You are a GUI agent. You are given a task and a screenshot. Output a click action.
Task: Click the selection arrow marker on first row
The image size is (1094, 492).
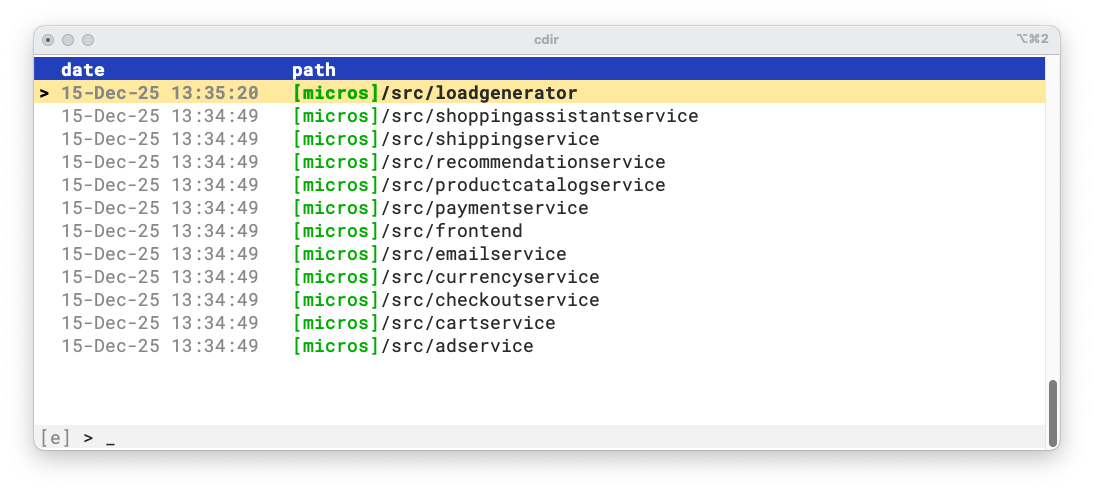click(x=44, y=93)
